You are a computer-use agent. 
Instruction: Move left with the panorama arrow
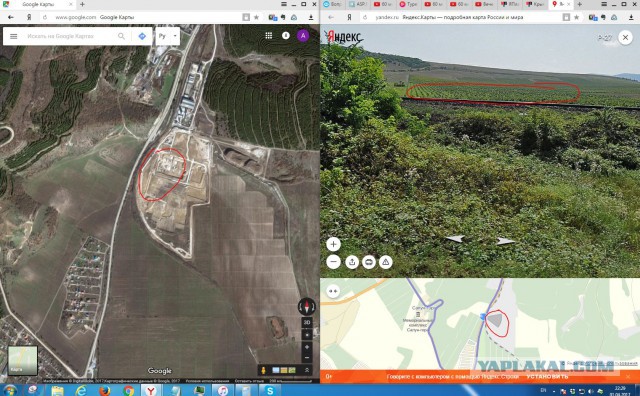click(455, 239)
